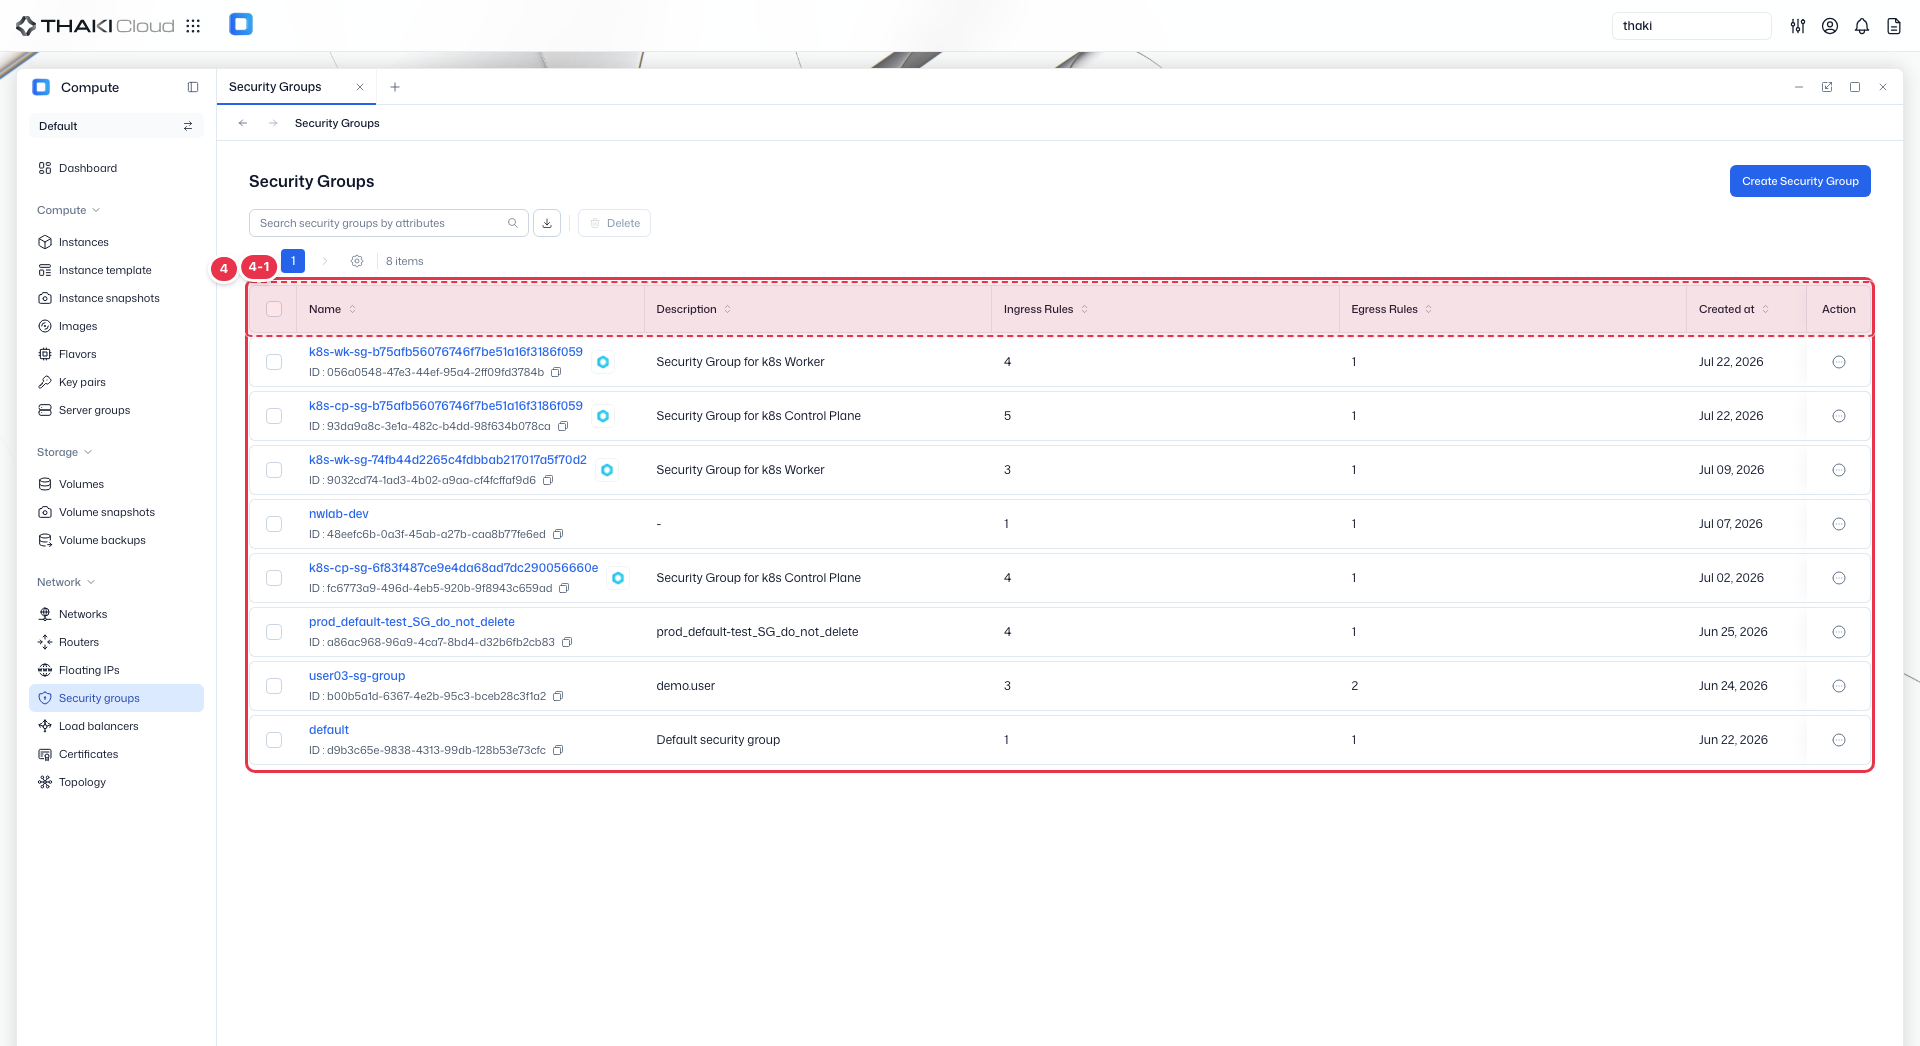Tick the checkbox for user03-sg-group
Viewport: 1920px width, 1046px height.
tap(274, 686)
